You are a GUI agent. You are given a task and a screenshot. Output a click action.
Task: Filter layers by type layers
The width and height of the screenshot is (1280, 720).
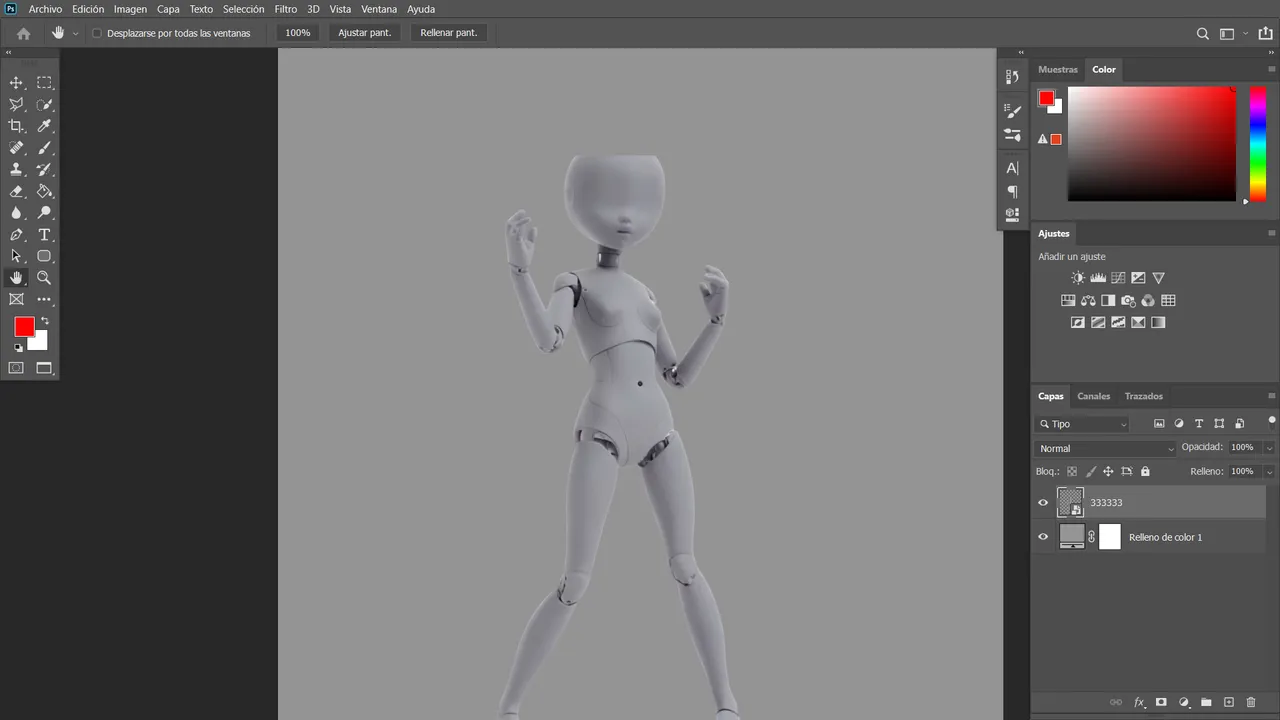[x=1199, y=424]
